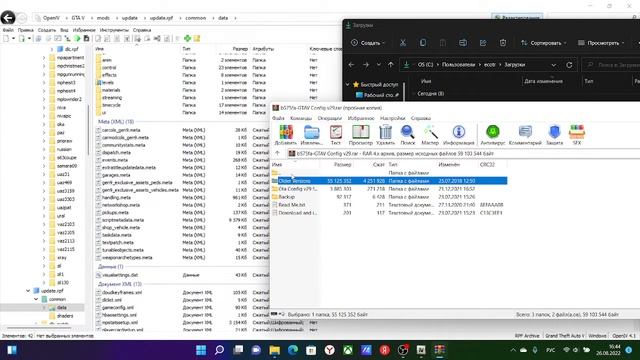Screen dimensions: 640x360
Task: Open WinRAR Мастер (Wizard) wand icon
Action: [430, 134]
